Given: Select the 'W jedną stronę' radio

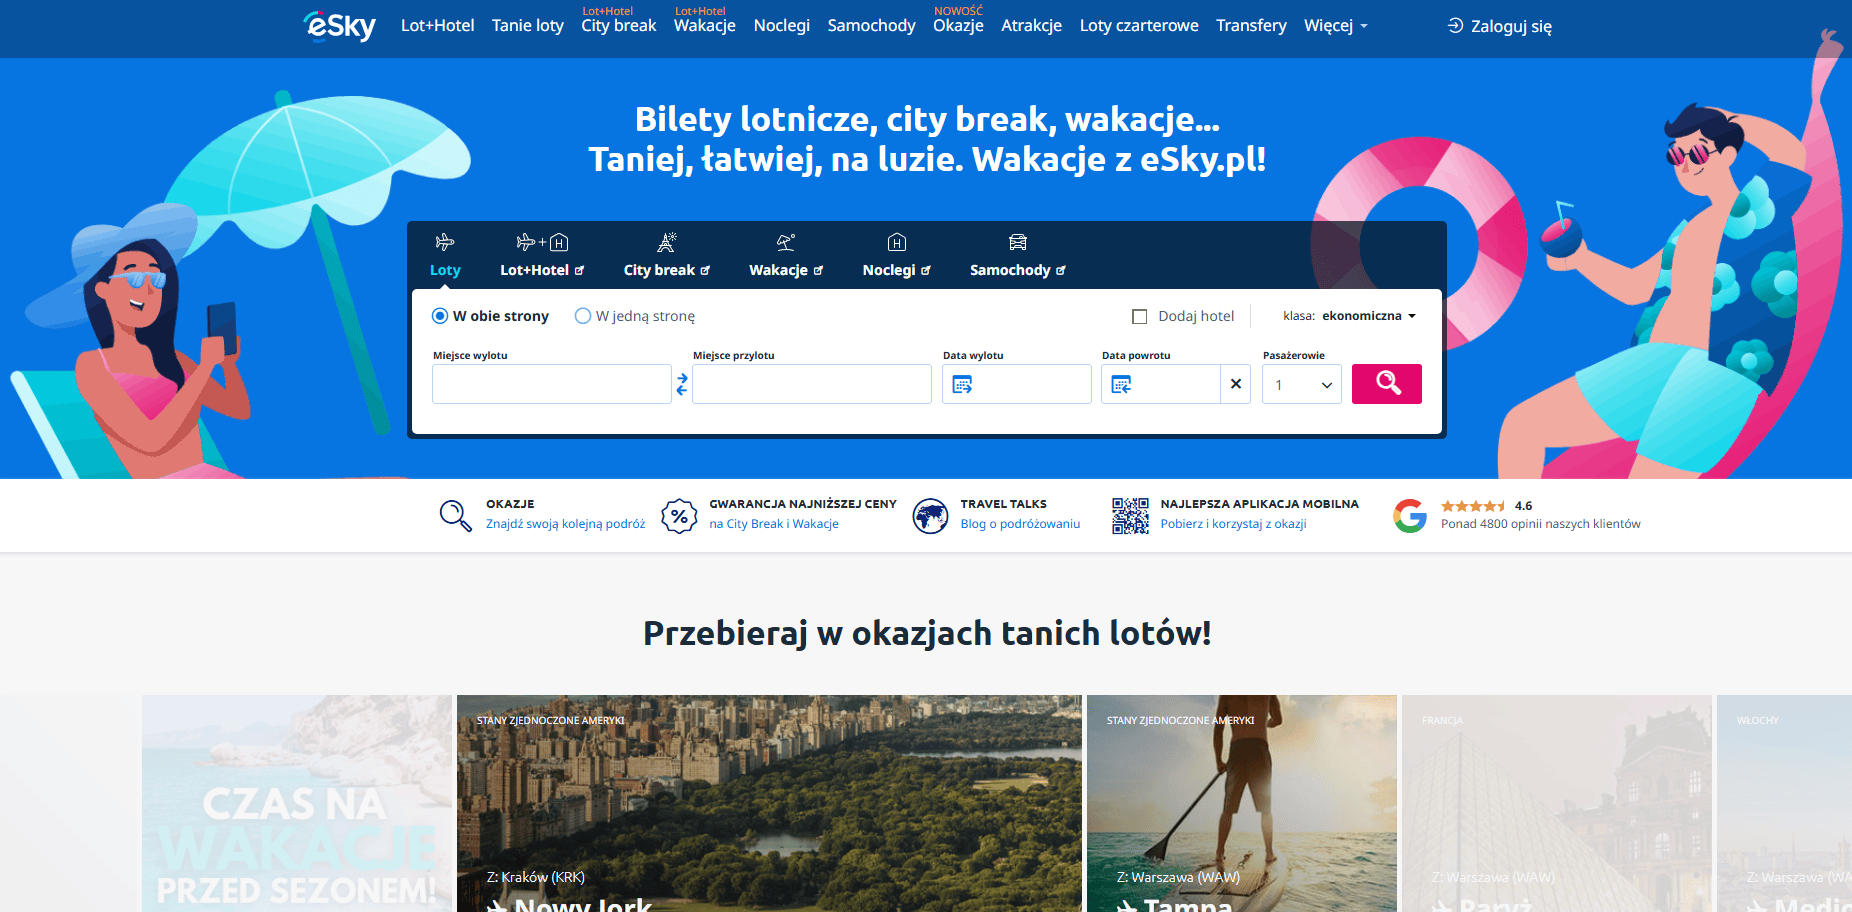Looking at the screenshot, I should tap(583, 316).
